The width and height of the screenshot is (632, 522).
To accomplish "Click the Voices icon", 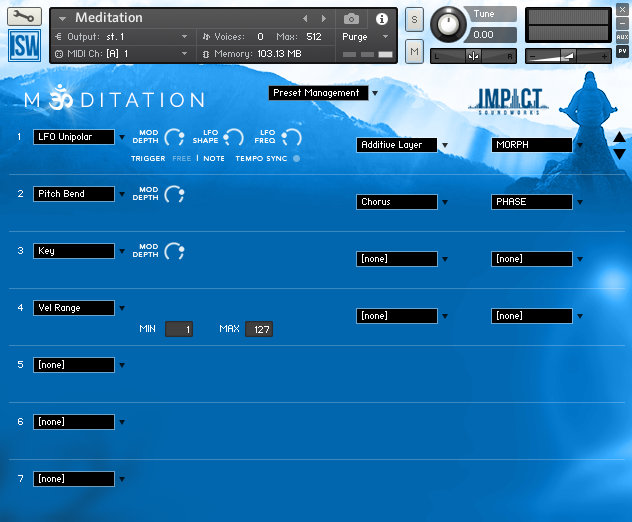I will (x=206, y=37).
